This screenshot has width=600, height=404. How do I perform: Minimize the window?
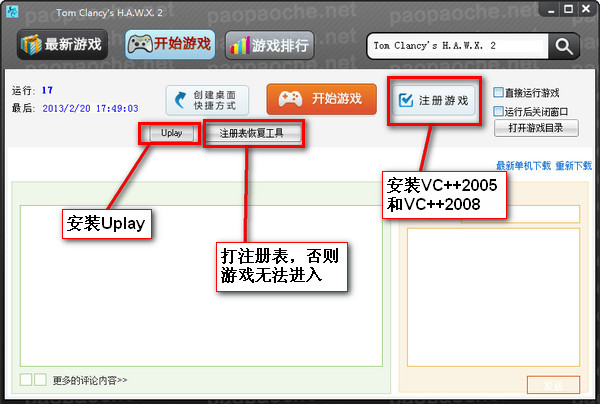point(551,10)
